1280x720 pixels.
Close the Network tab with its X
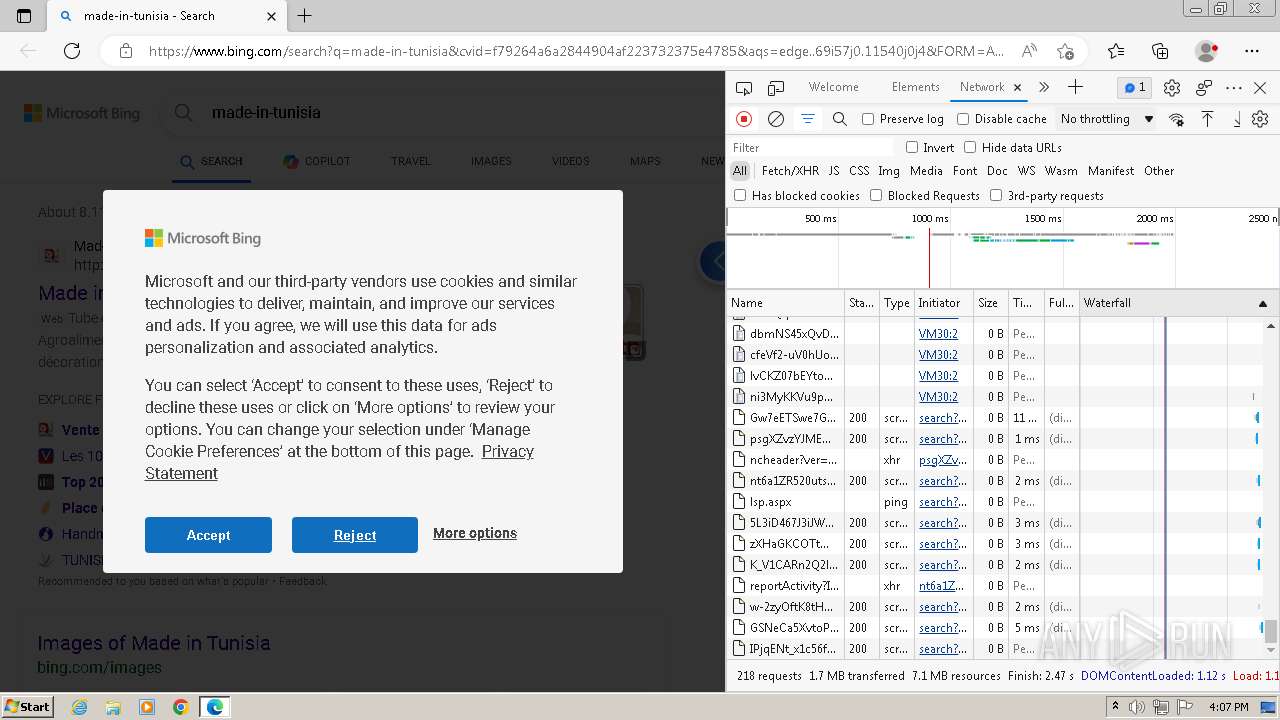[x=1017, y=88]
